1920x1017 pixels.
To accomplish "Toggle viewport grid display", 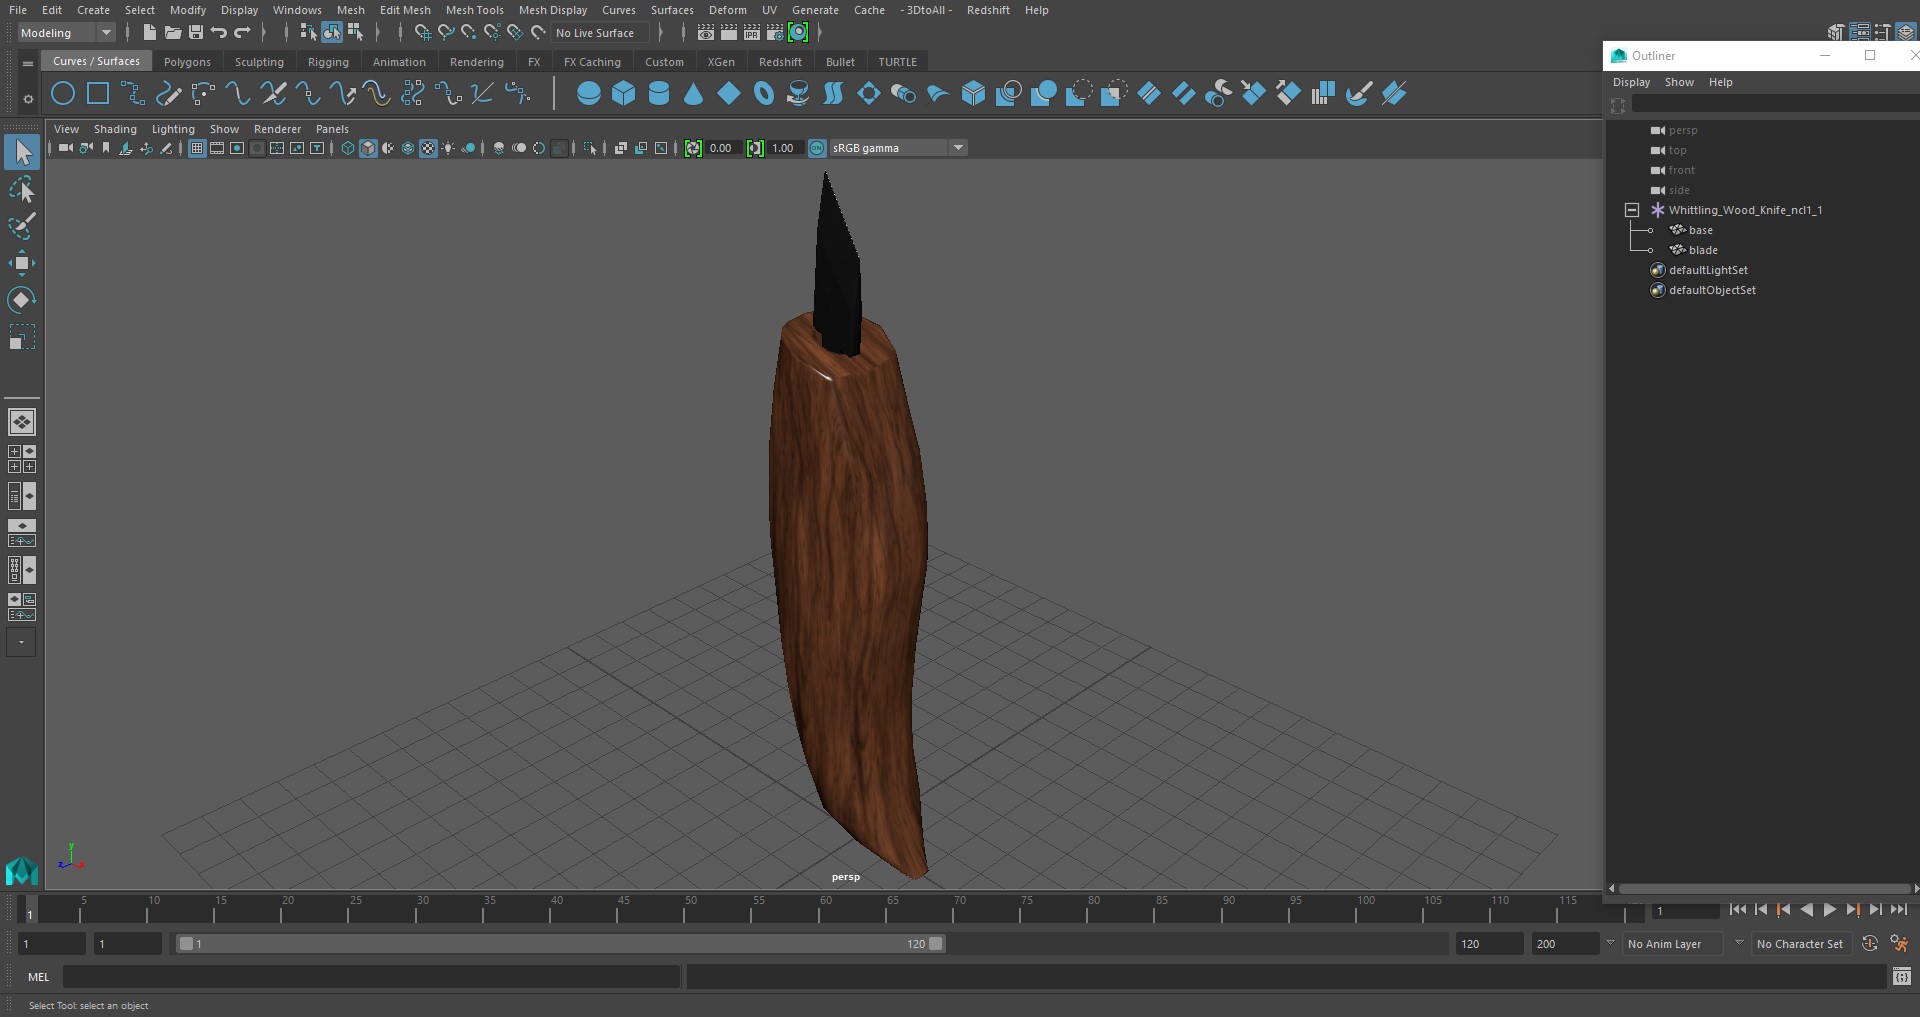I will [x=197, y=148].
